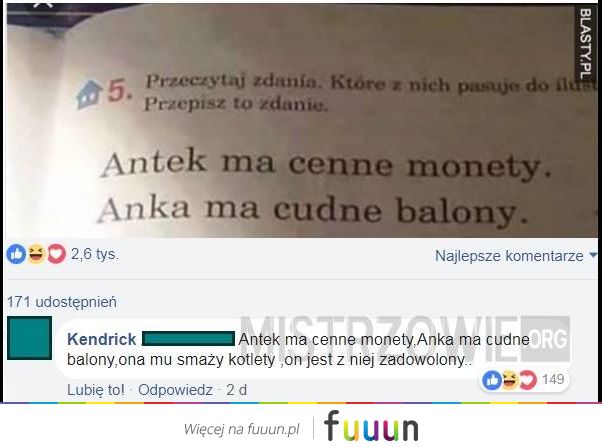The image size is (602, 447).
Task: Click the red heart reaction icon under the photo
Action: (x=56, y=254)
